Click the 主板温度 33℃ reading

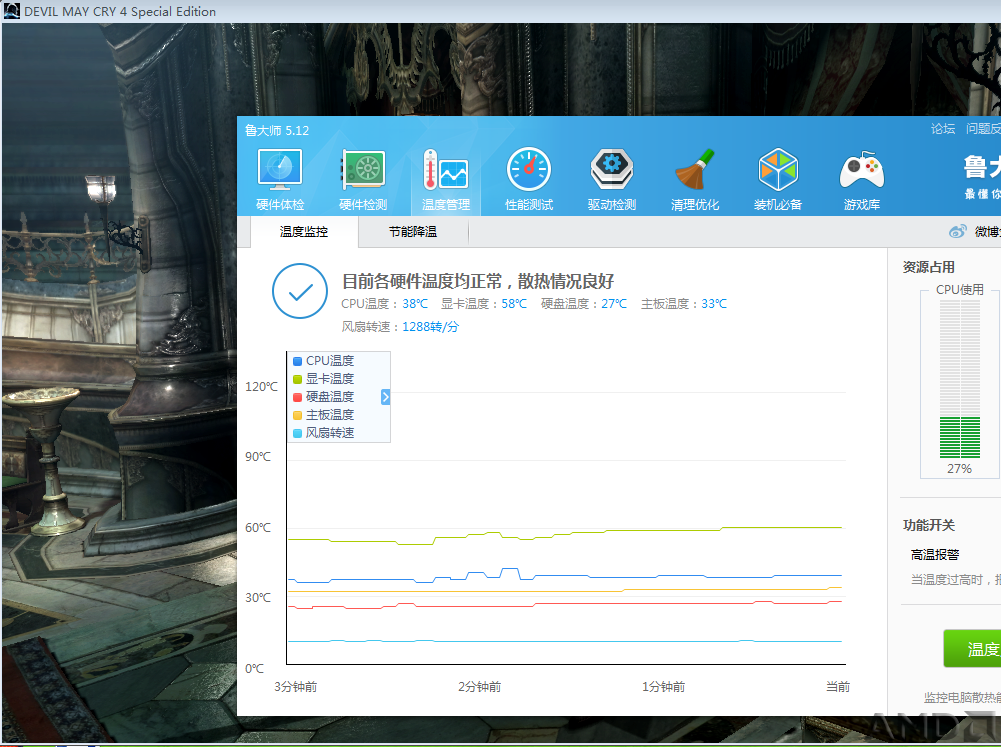pos(684,304)
